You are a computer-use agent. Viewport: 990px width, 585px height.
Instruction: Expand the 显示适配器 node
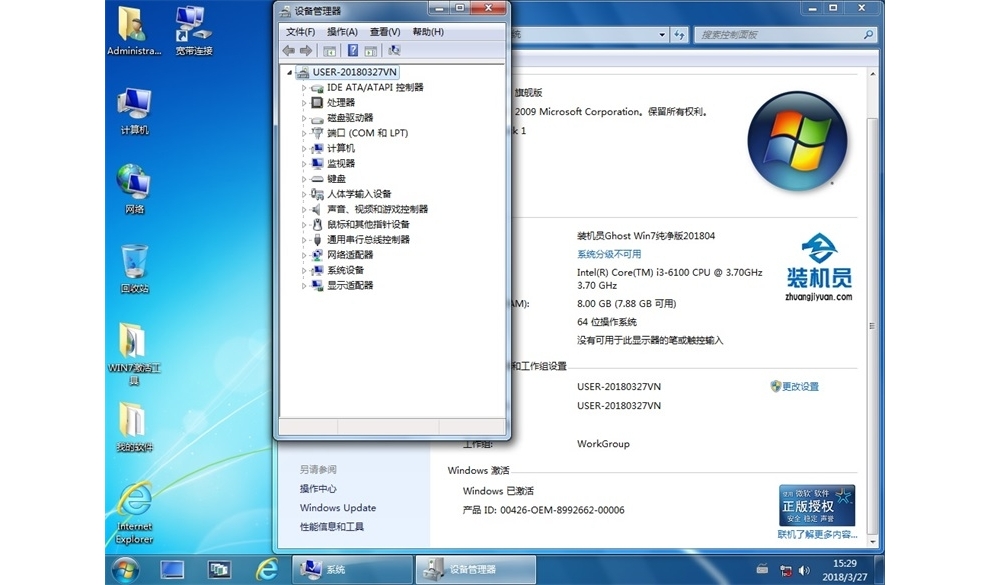click(x=304, y=286)
